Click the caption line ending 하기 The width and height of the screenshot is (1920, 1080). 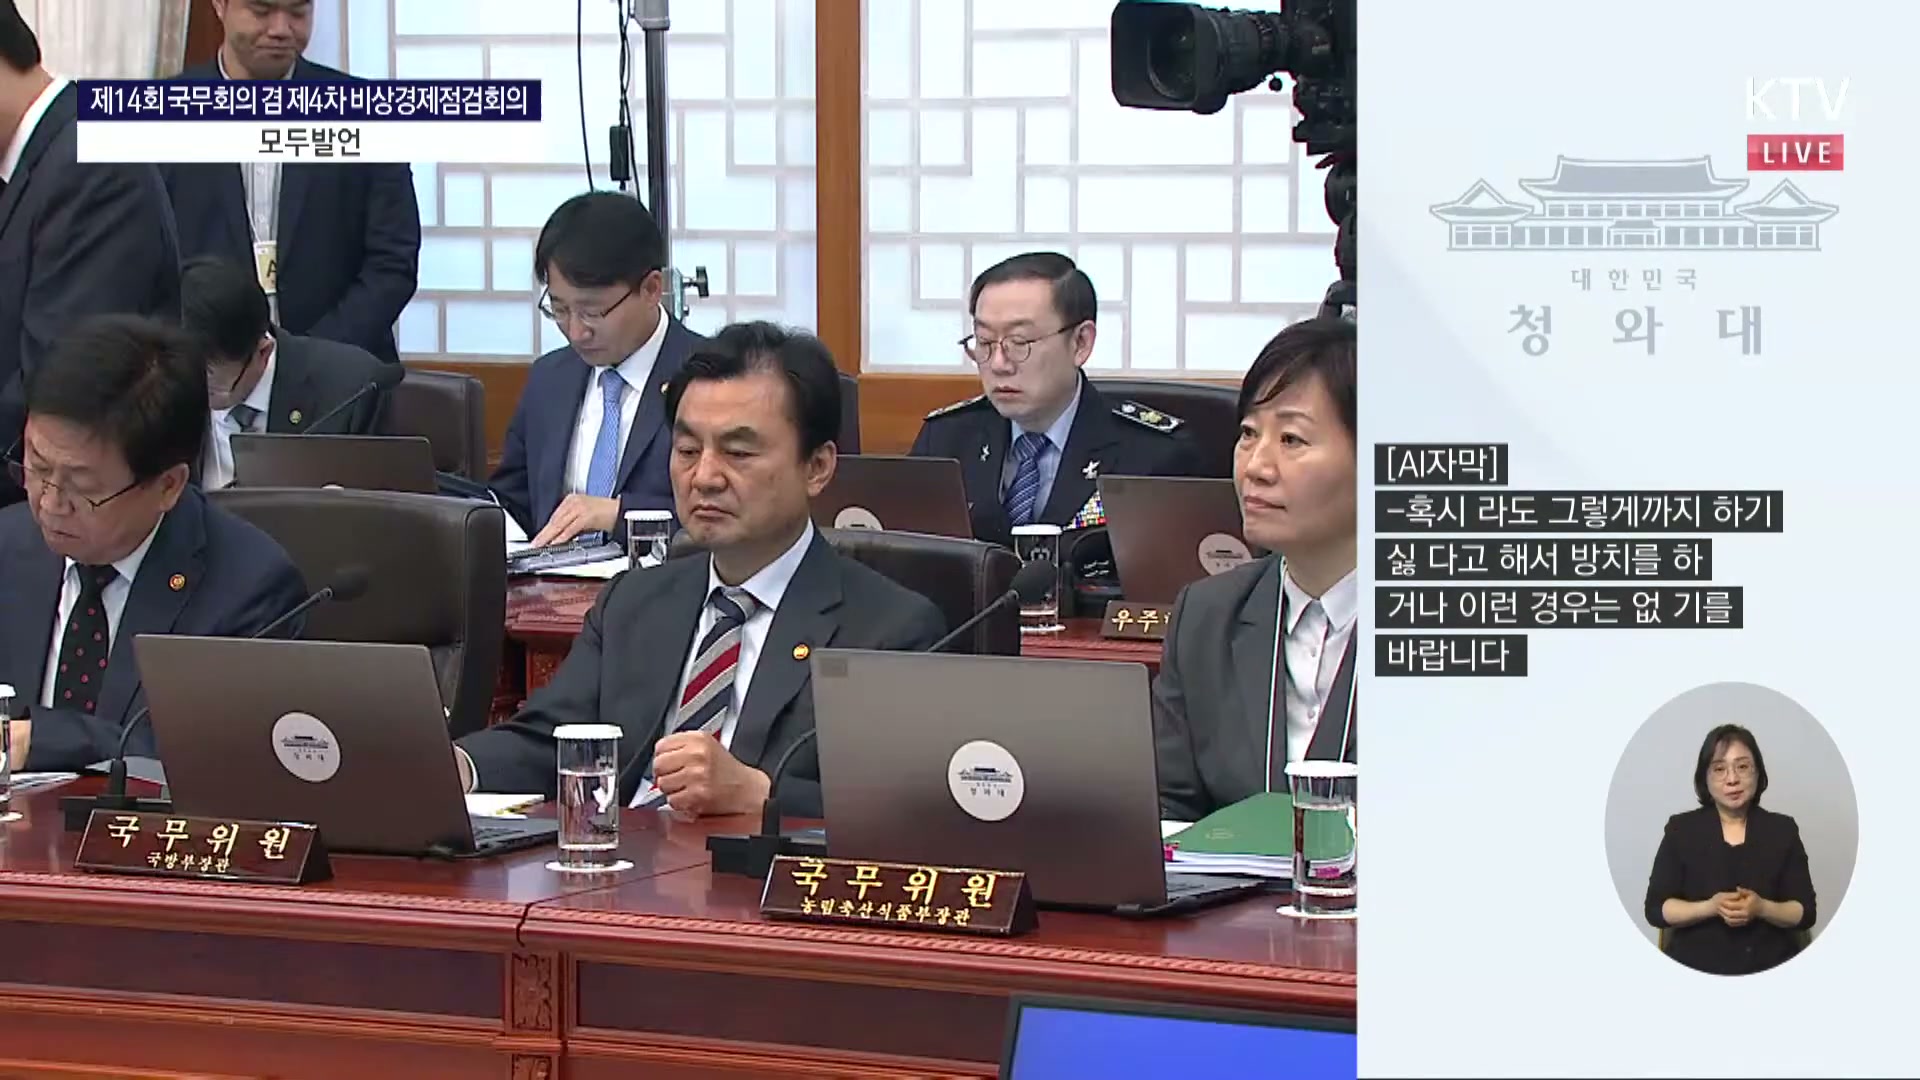(x=1578, y=512)
